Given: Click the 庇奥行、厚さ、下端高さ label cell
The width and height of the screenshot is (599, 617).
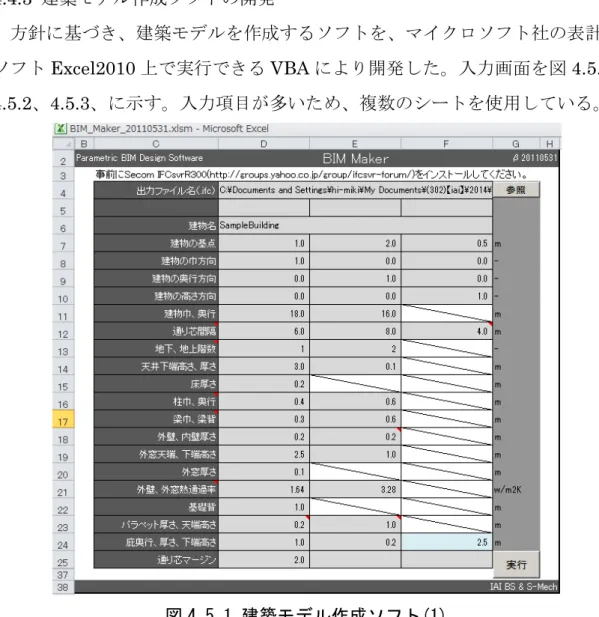Looking at the screenshot, I should click(156, 542).
